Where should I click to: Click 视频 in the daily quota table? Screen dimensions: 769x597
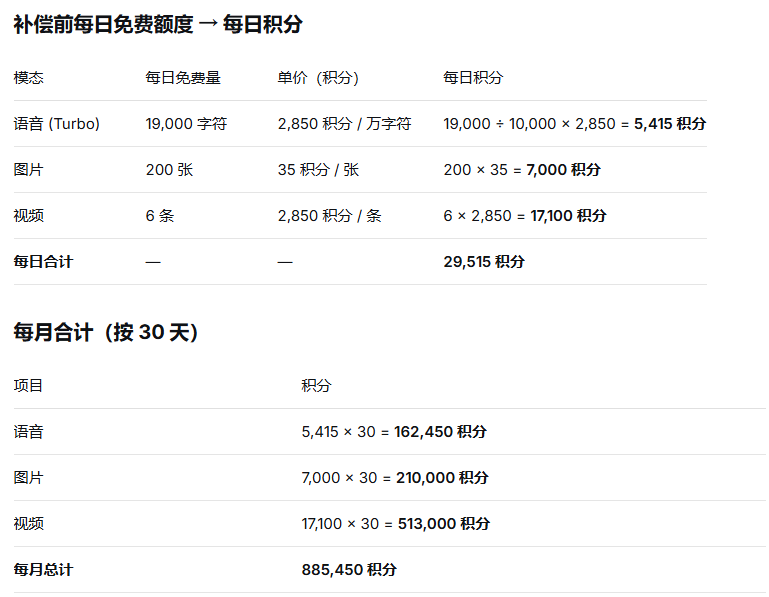click(x=28, y=216)
